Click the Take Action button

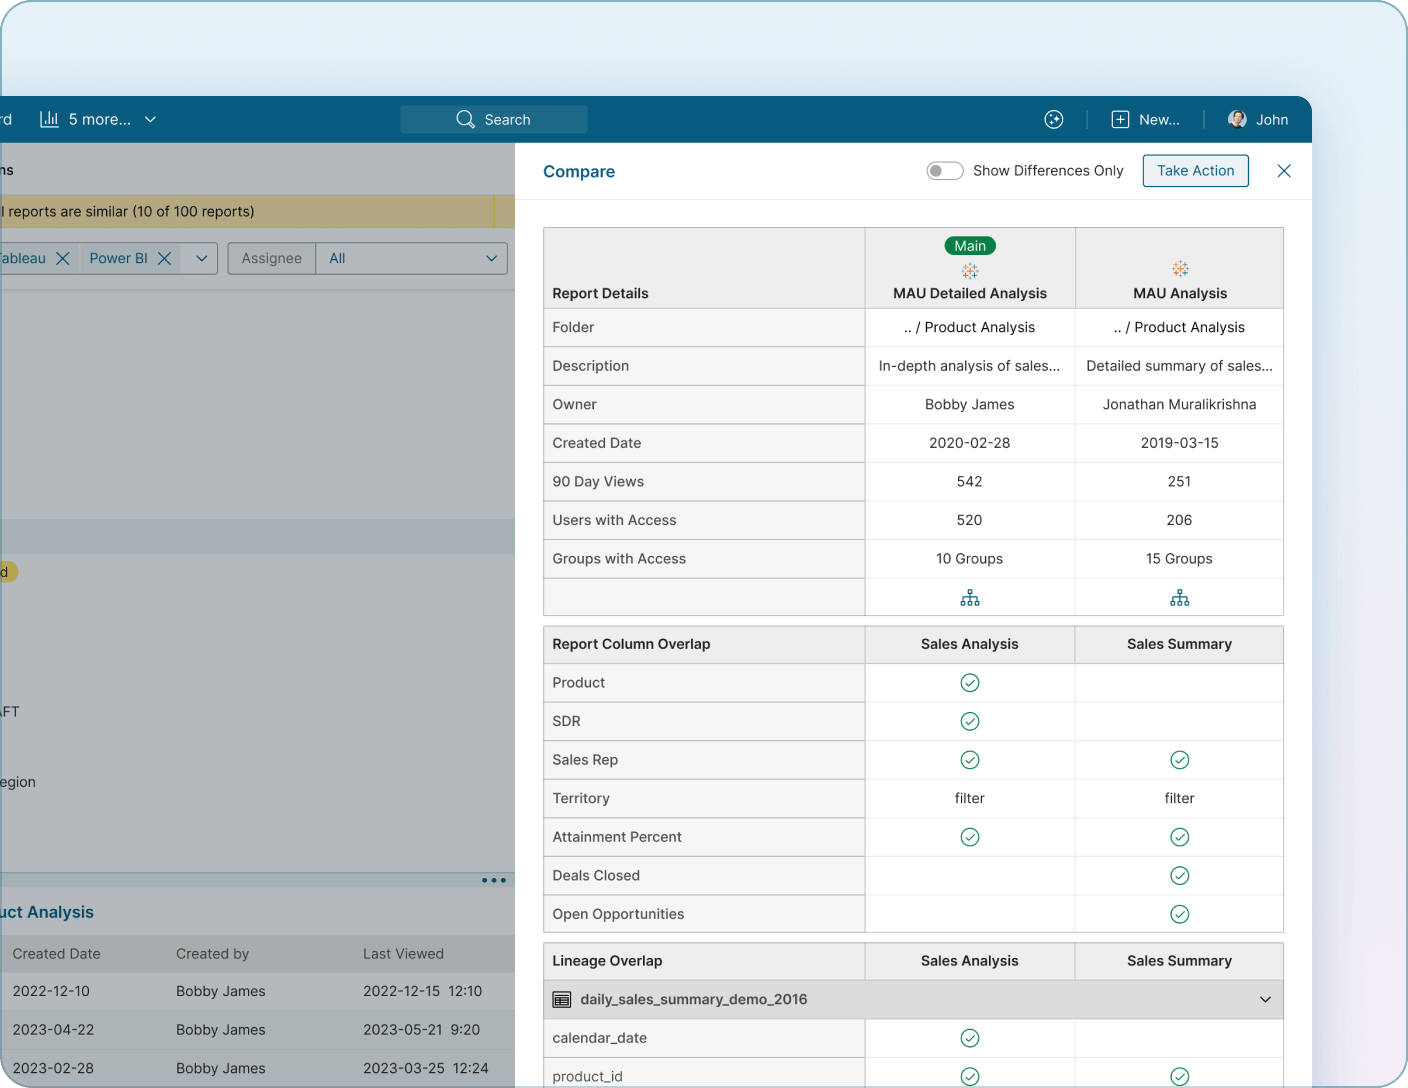pos(1195,170)
